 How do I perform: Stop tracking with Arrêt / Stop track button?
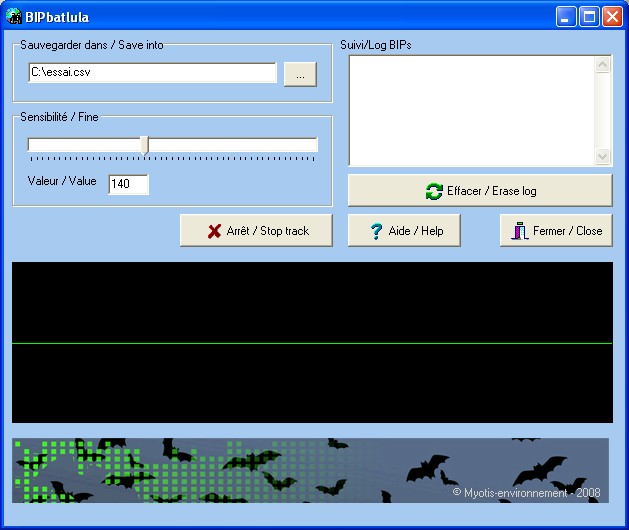(256, 230)
